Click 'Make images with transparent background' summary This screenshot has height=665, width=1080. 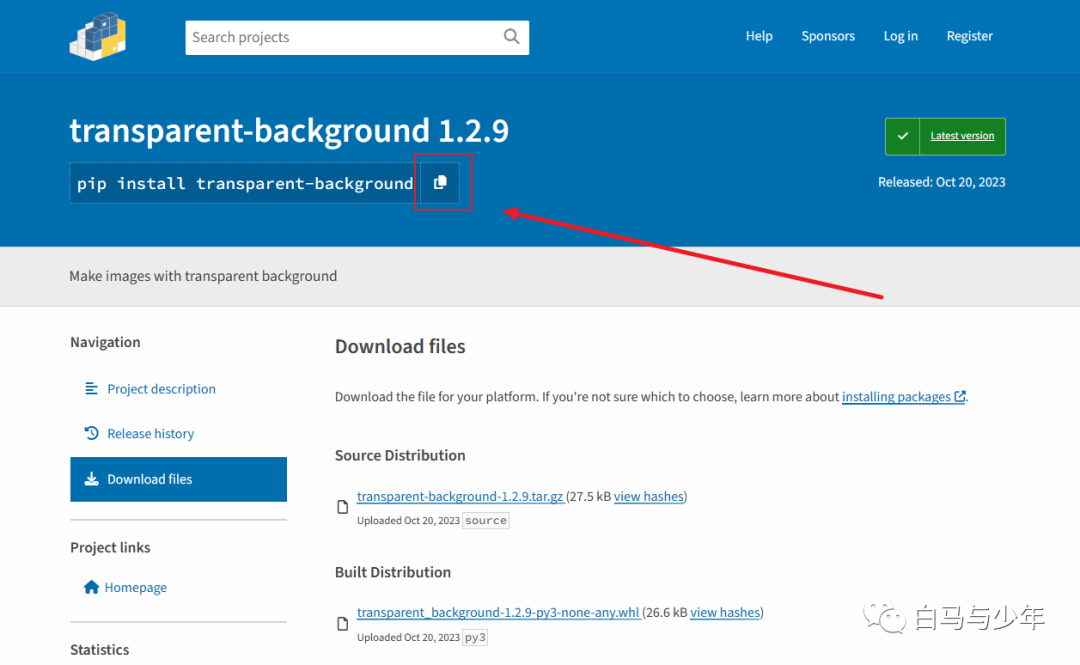[x=203, y=276]
